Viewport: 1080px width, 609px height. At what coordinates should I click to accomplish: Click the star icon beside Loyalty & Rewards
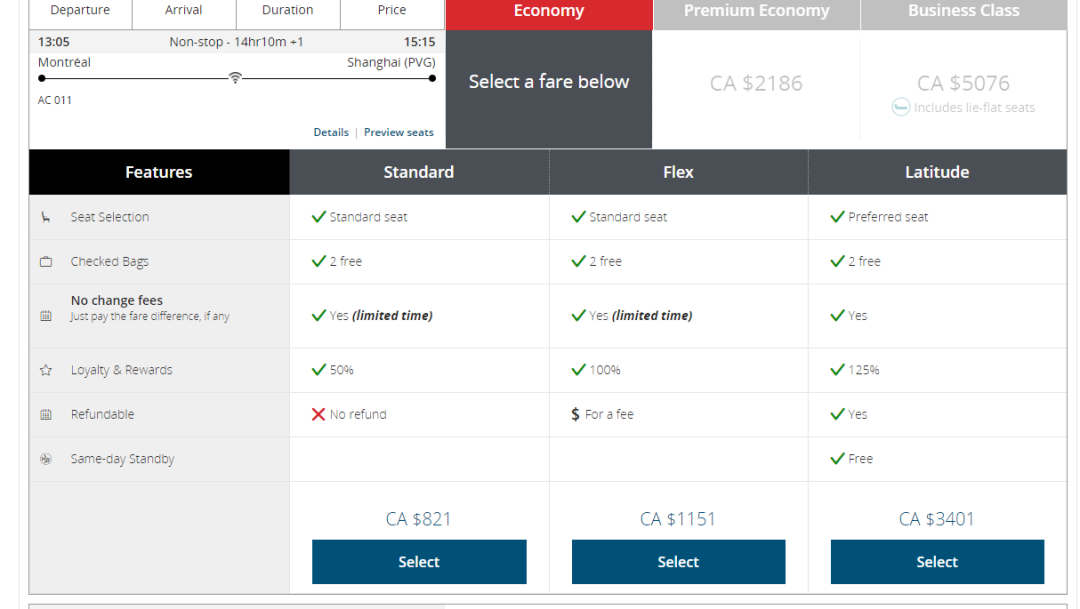[x=45, y=370]
